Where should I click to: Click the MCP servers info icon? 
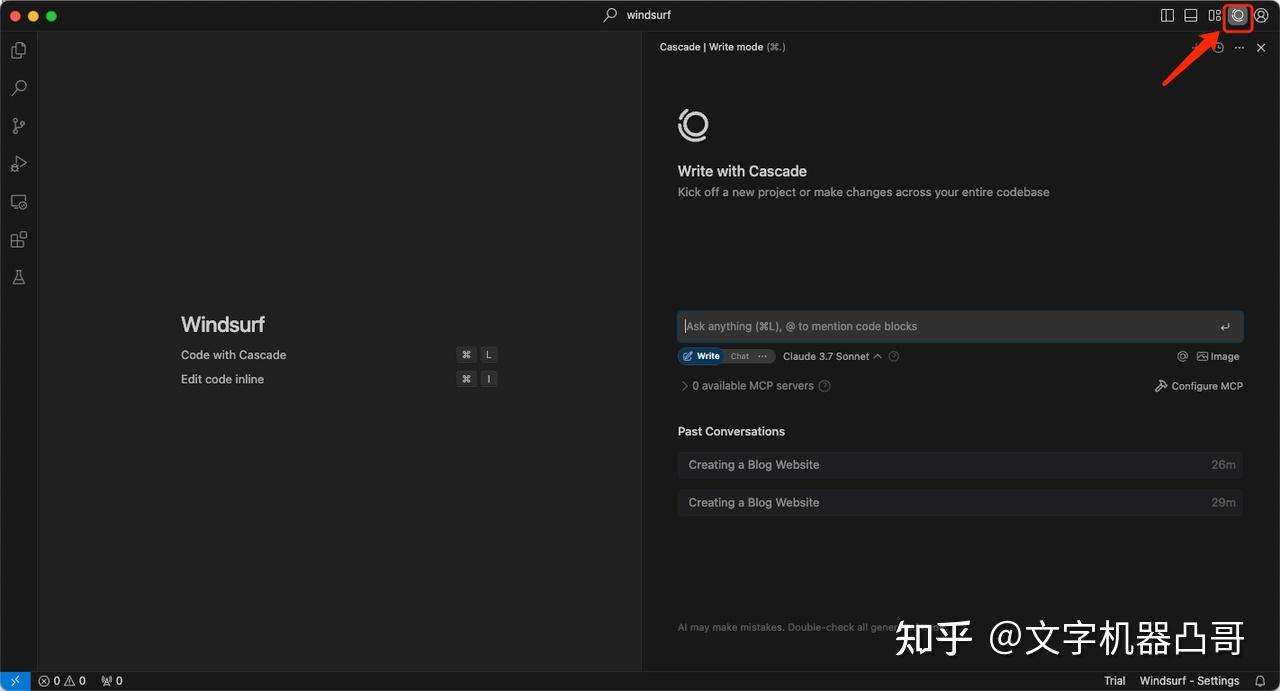click(x=825, y=386)
